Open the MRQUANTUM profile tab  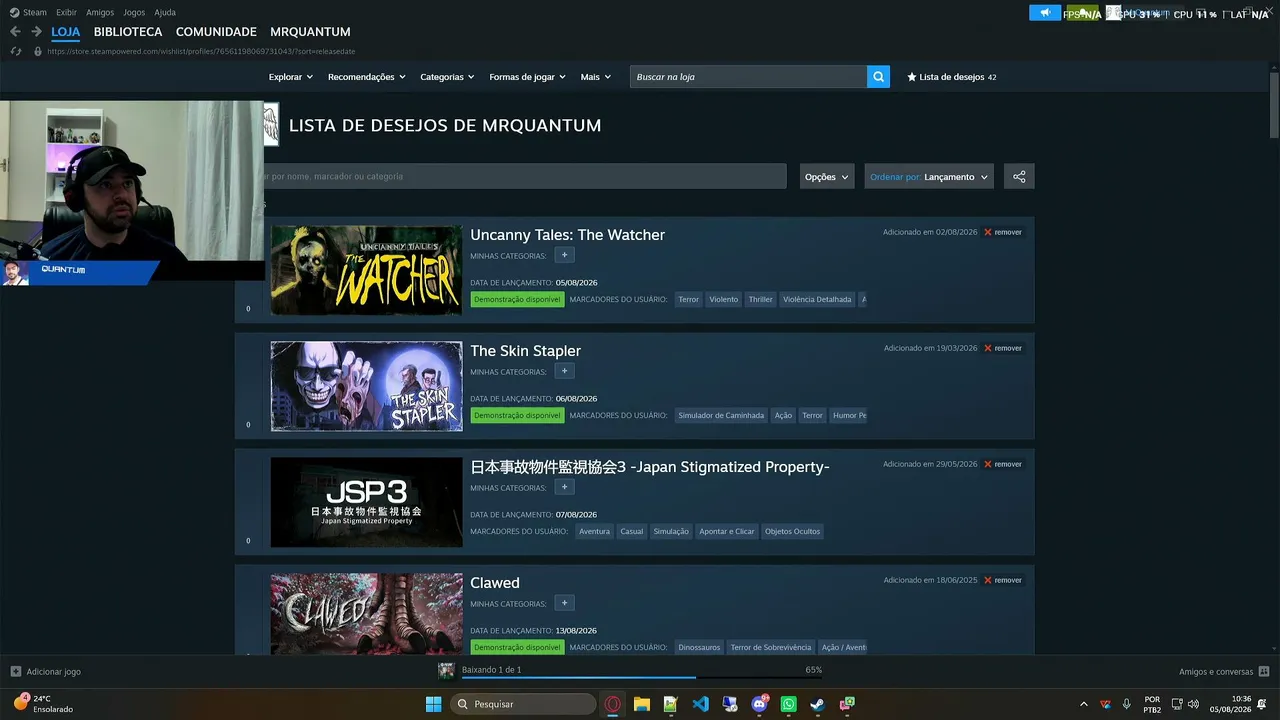tap(310, 32)
